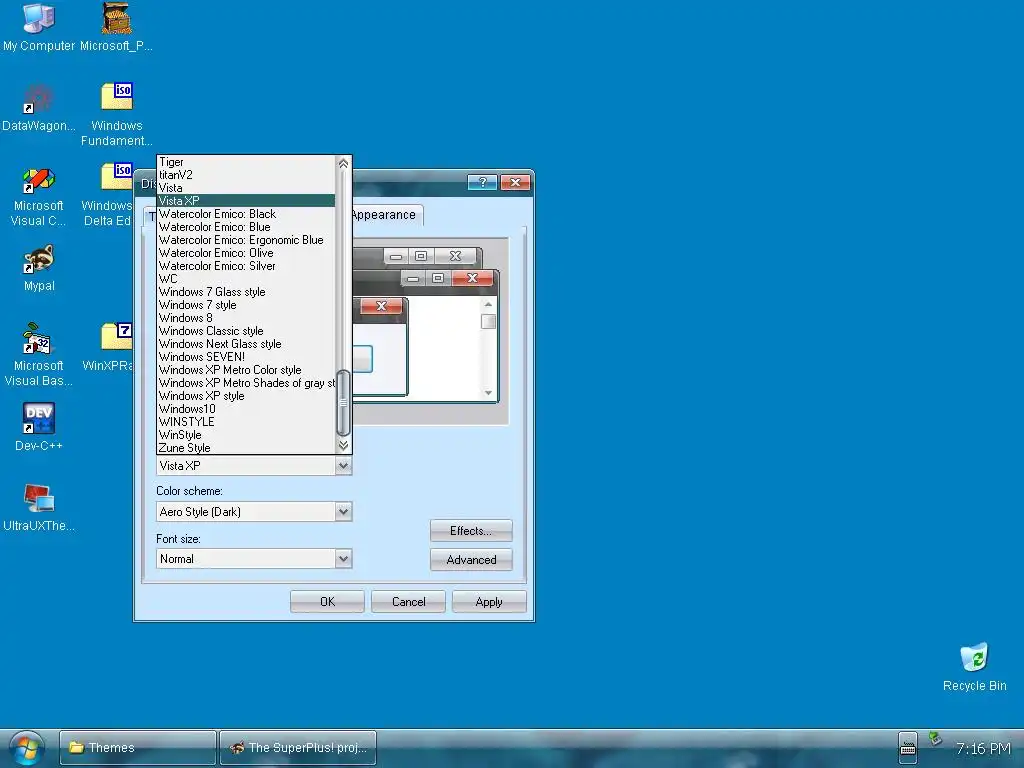
Task: Select the highlighted Vista XP entry
Action: click(x=246, y=200)
